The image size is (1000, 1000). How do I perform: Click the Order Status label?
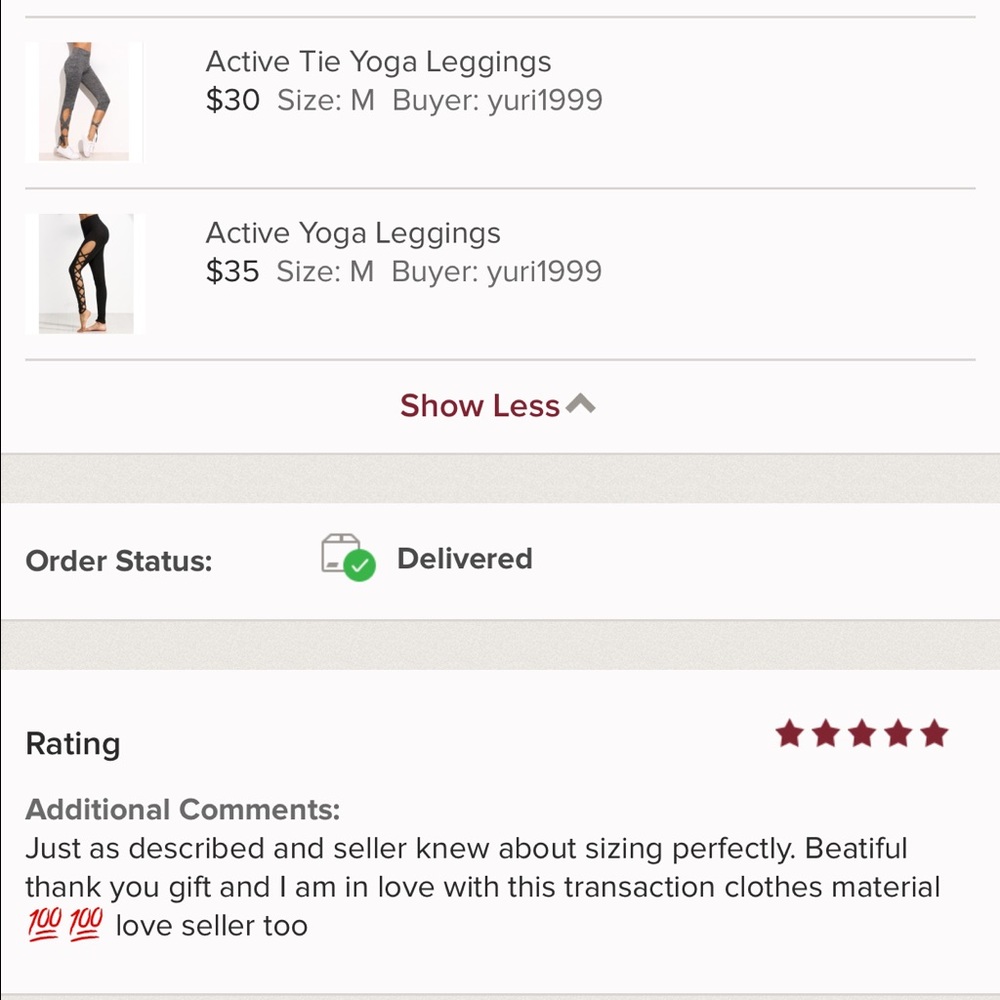click(x=119, y=561)
